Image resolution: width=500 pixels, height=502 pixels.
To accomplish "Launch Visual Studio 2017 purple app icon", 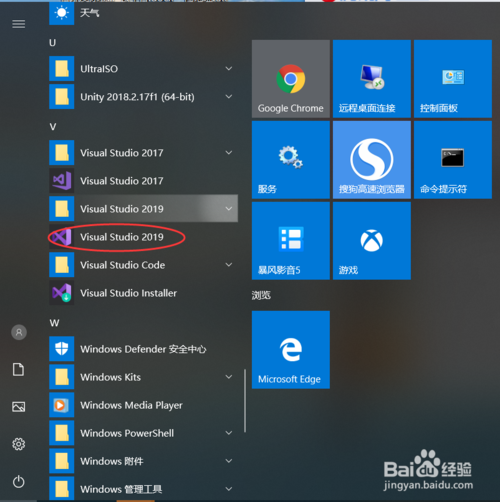I will [x=62, y=181].
